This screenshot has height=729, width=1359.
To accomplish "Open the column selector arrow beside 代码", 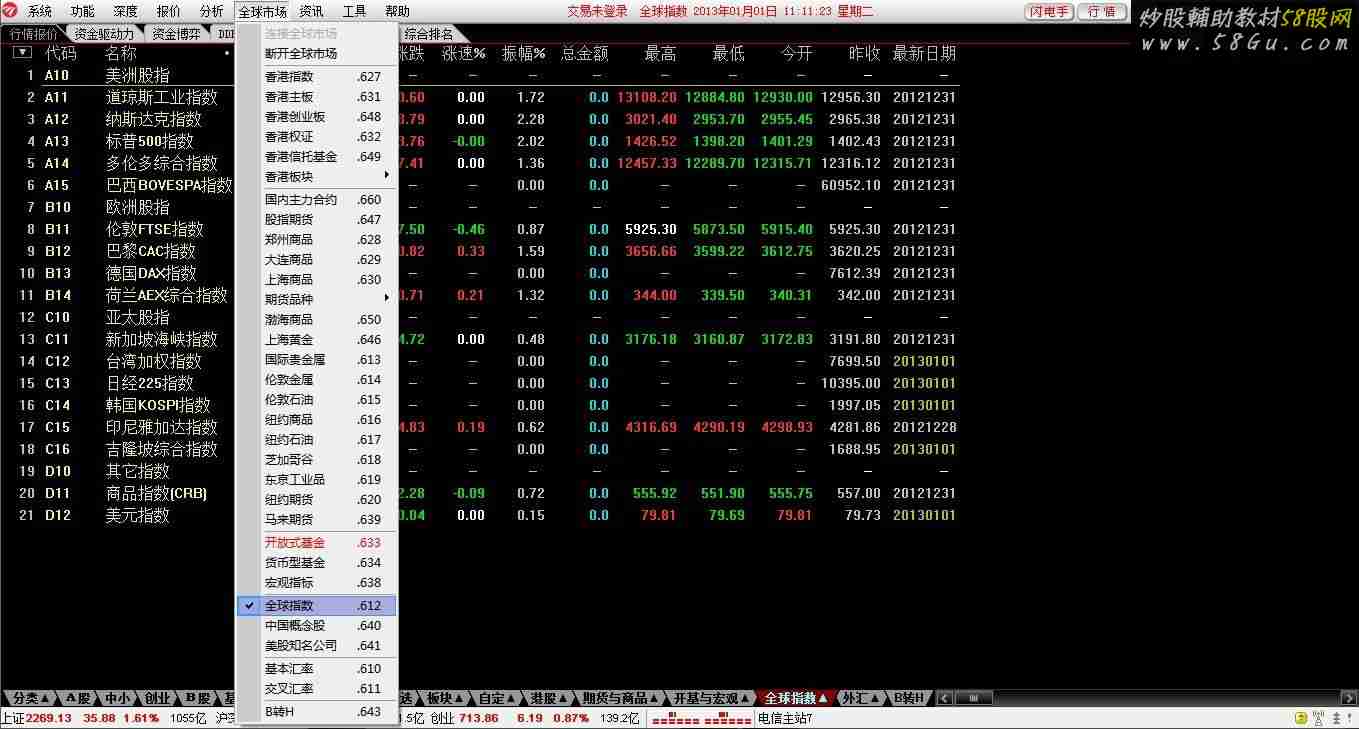I will coord(22,53).
